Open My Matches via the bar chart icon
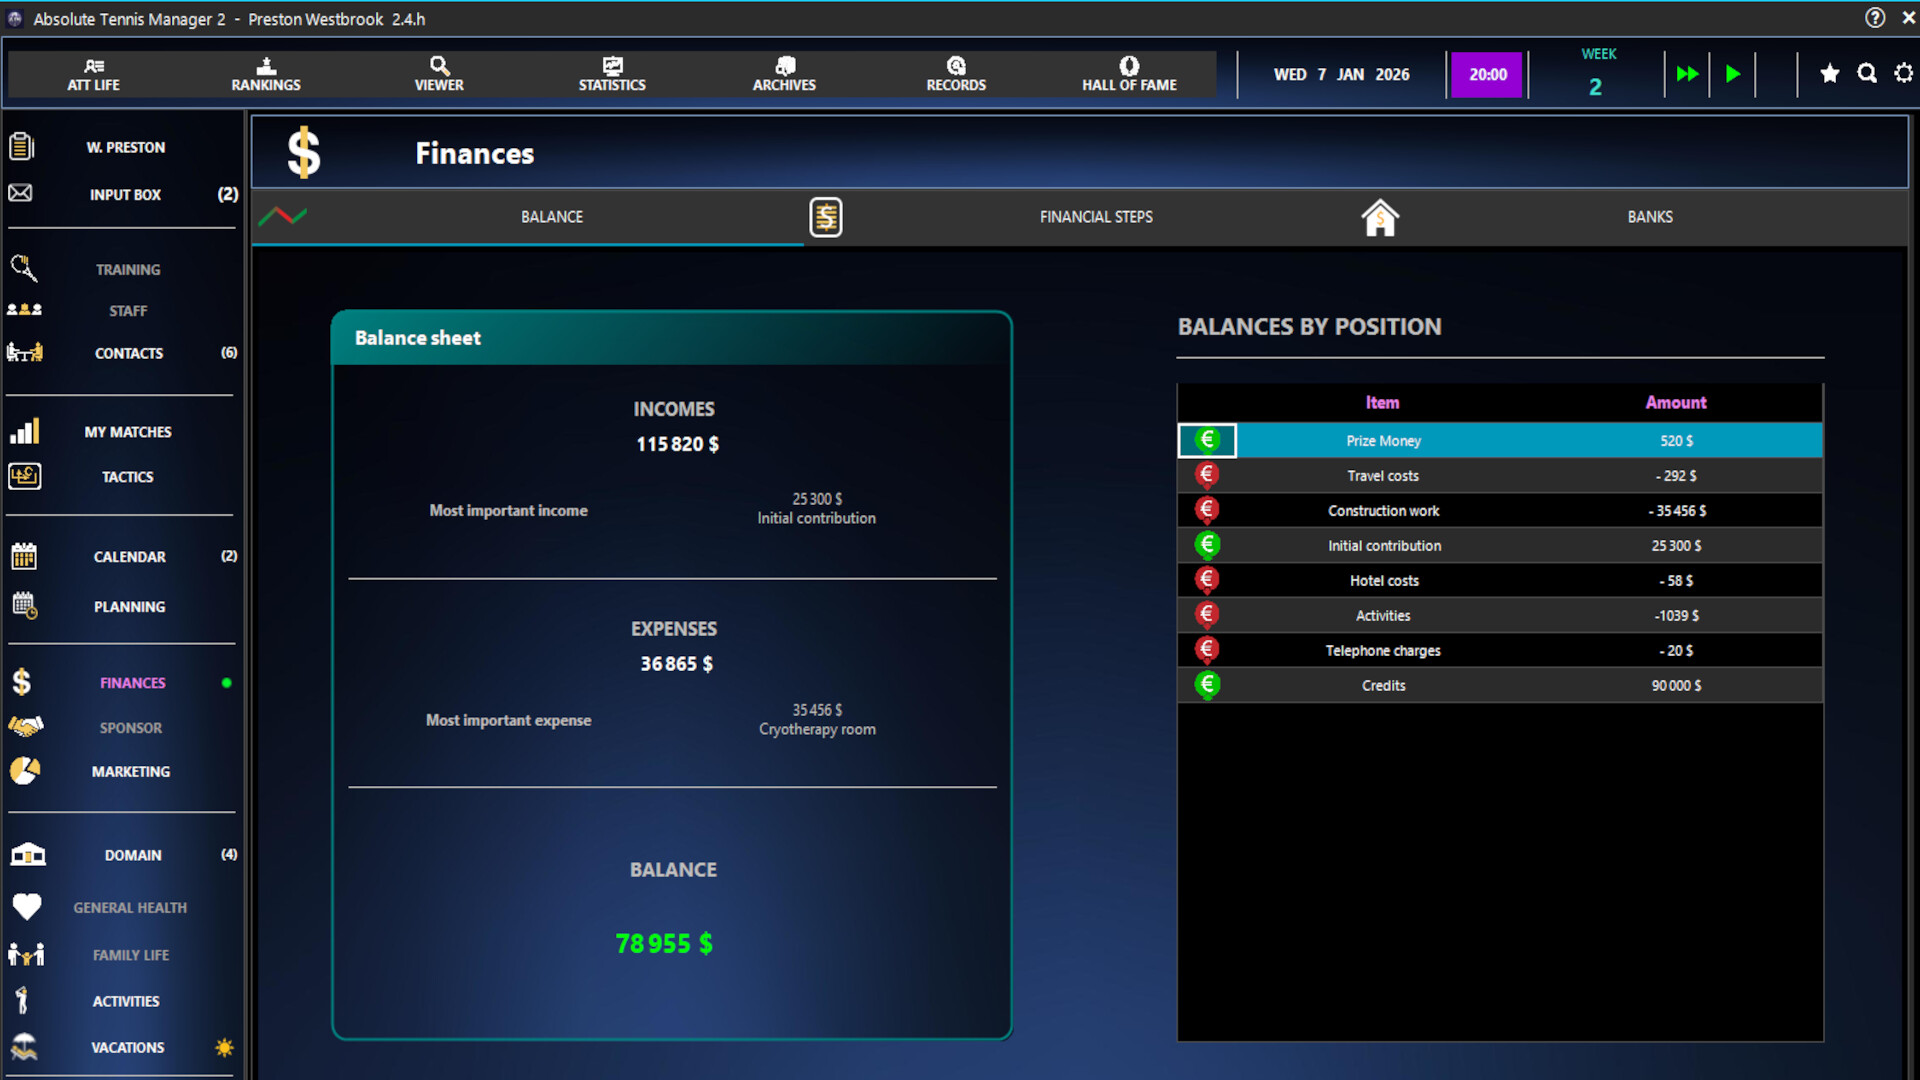 tap(25, 430)
